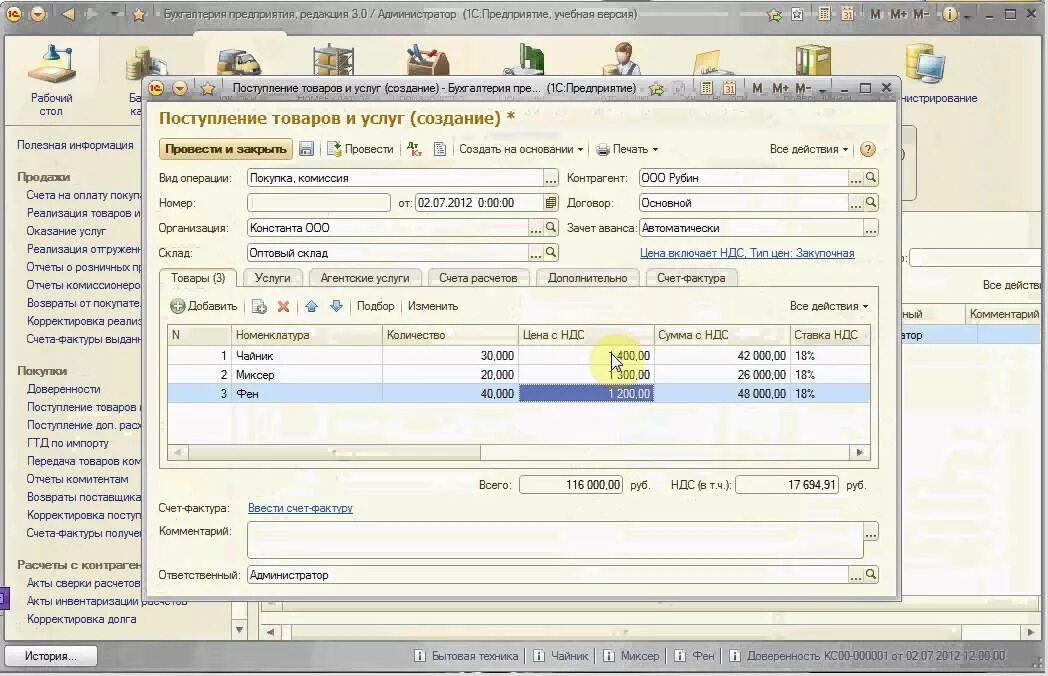The width and height of the screenshot is (1048, 676).
Task: Select the Миксер row name cell
Action: 307,374
